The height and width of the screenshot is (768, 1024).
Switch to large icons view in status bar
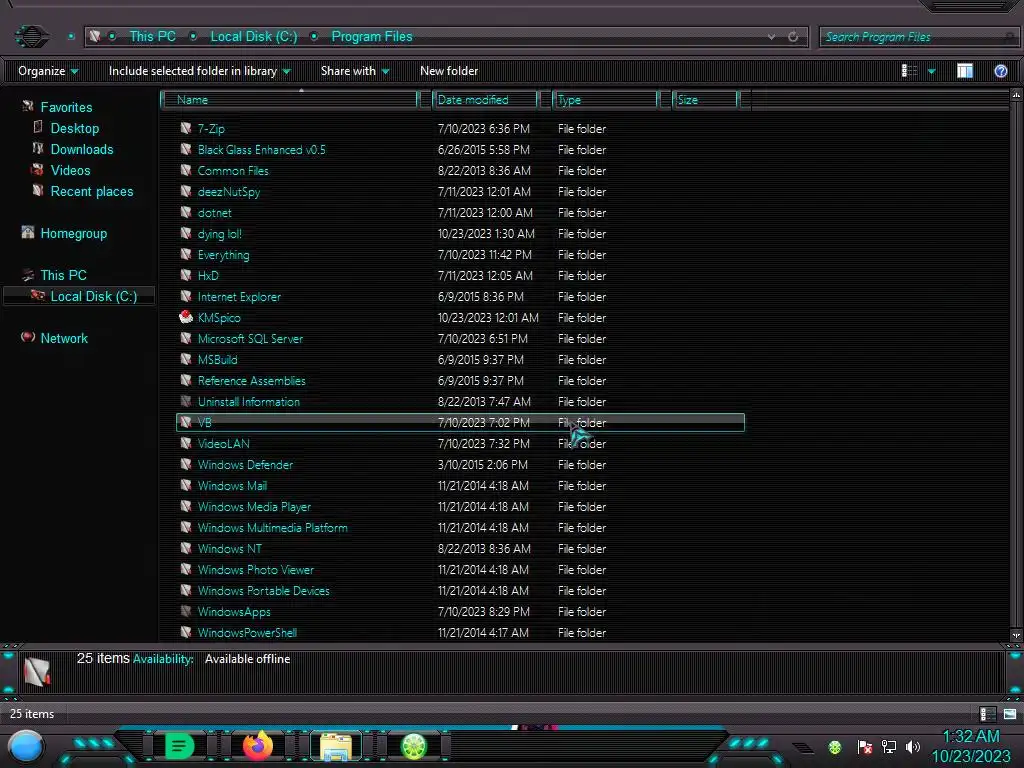[1010, 714]
